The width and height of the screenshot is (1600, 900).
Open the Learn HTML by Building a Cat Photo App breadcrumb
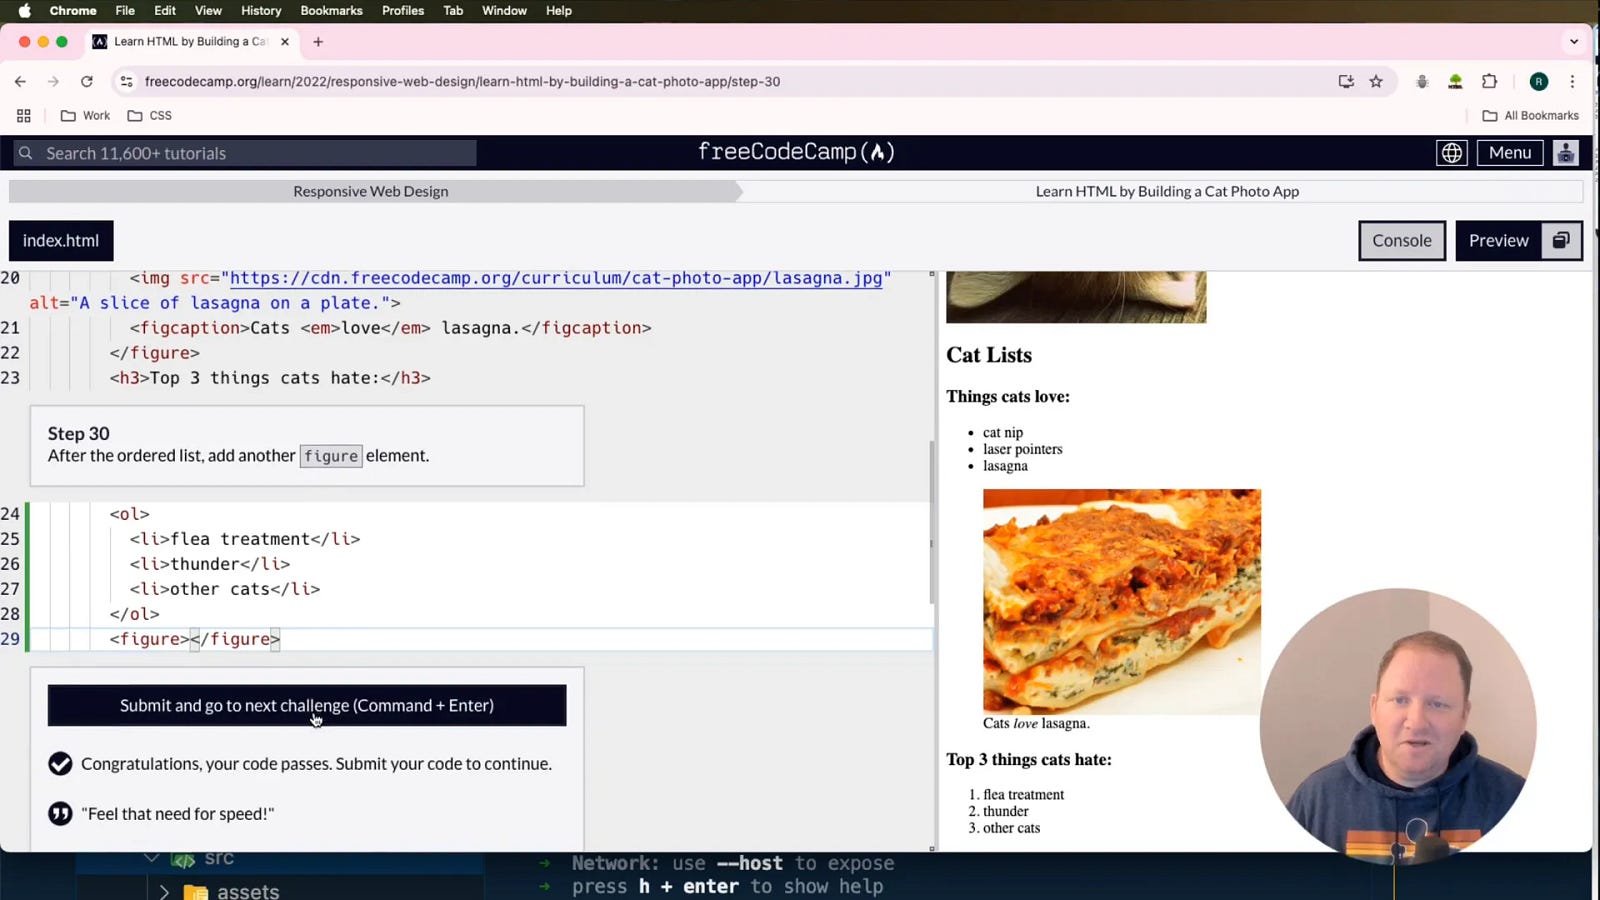point(1167,191)
